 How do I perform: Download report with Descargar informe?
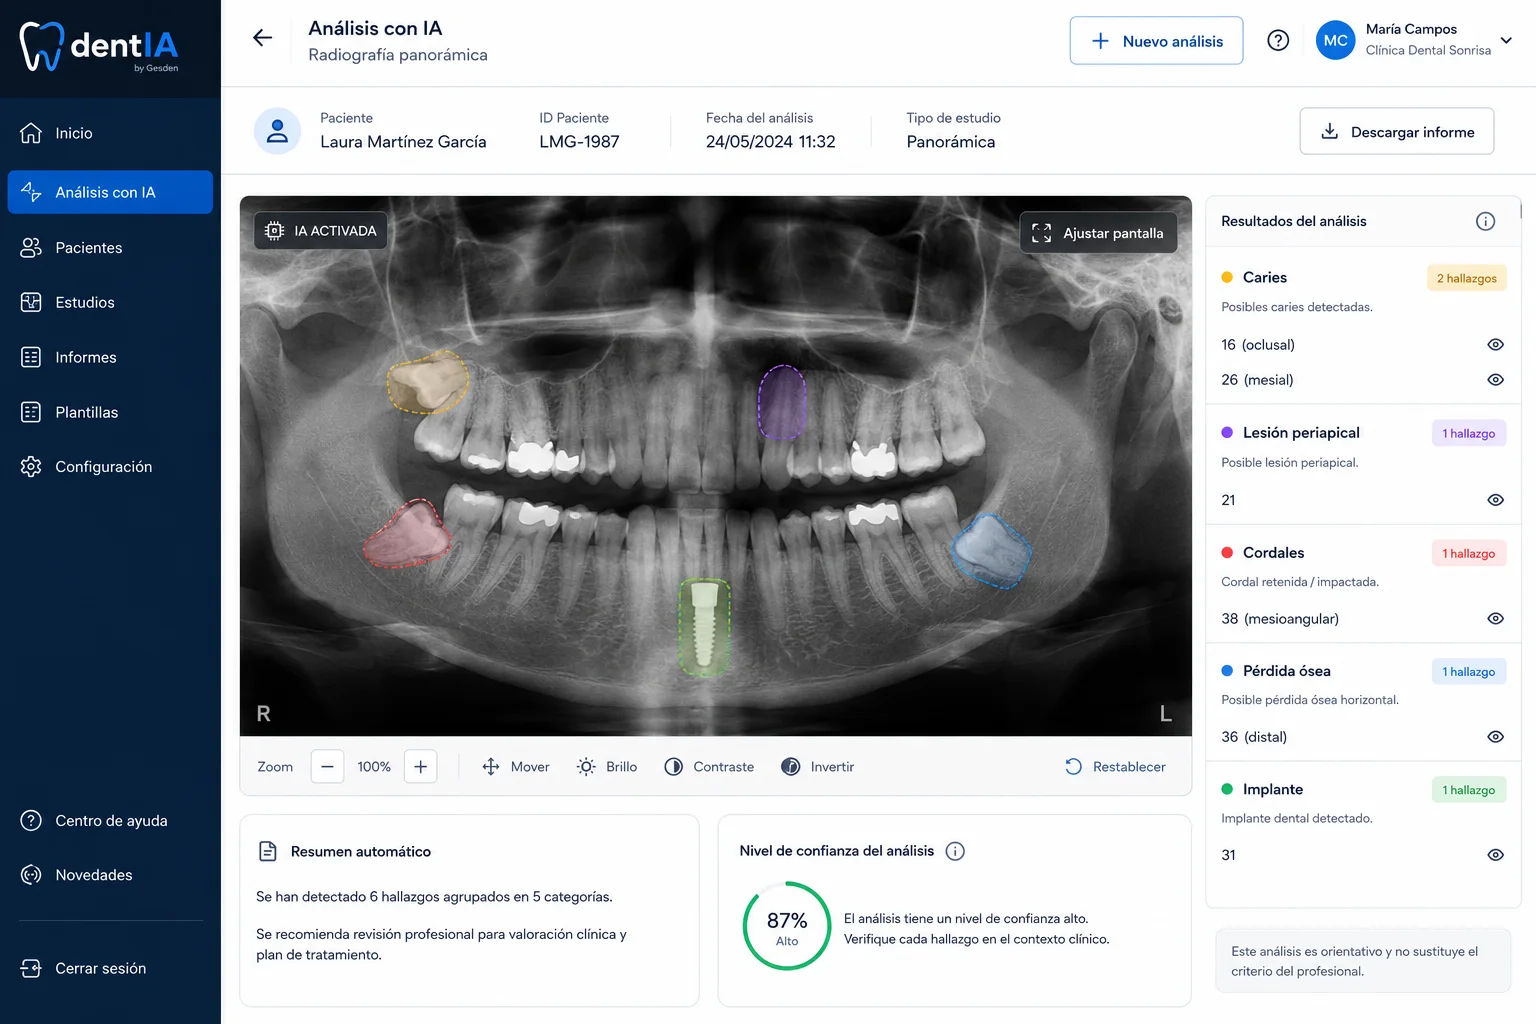coord(1397,131)
